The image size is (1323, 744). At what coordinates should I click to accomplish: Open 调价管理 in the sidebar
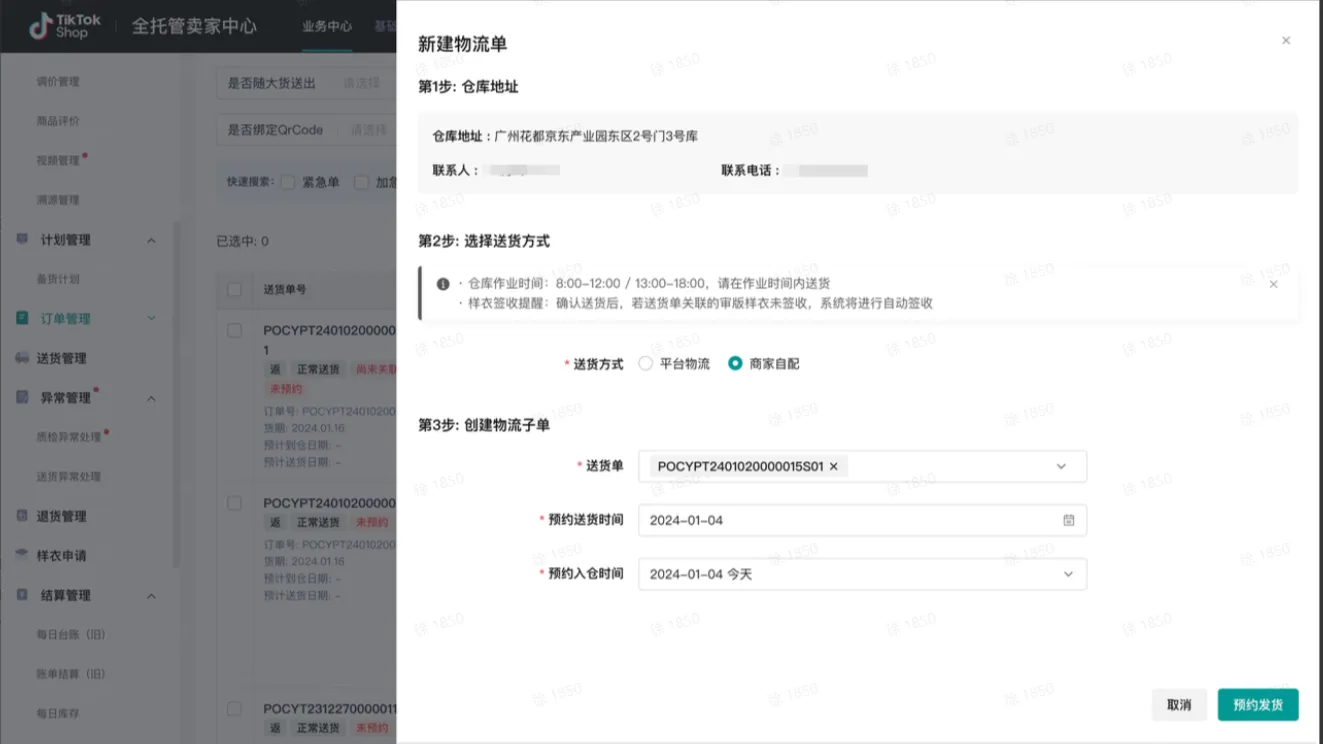tap(58, 81)
